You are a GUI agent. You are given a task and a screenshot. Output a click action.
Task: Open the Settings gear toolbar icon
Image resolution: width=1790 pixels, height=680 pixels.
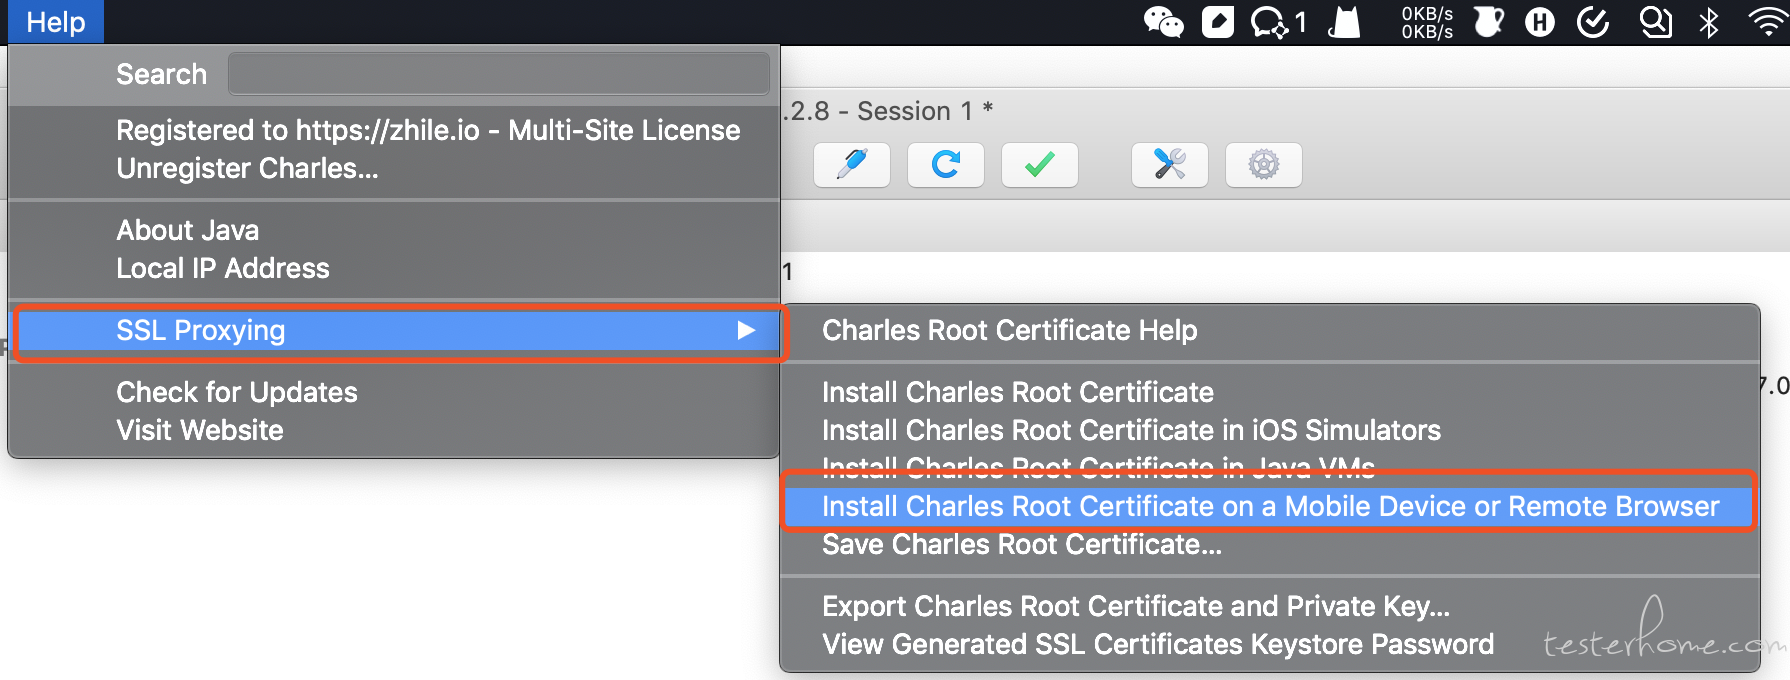click(1264, 164)
